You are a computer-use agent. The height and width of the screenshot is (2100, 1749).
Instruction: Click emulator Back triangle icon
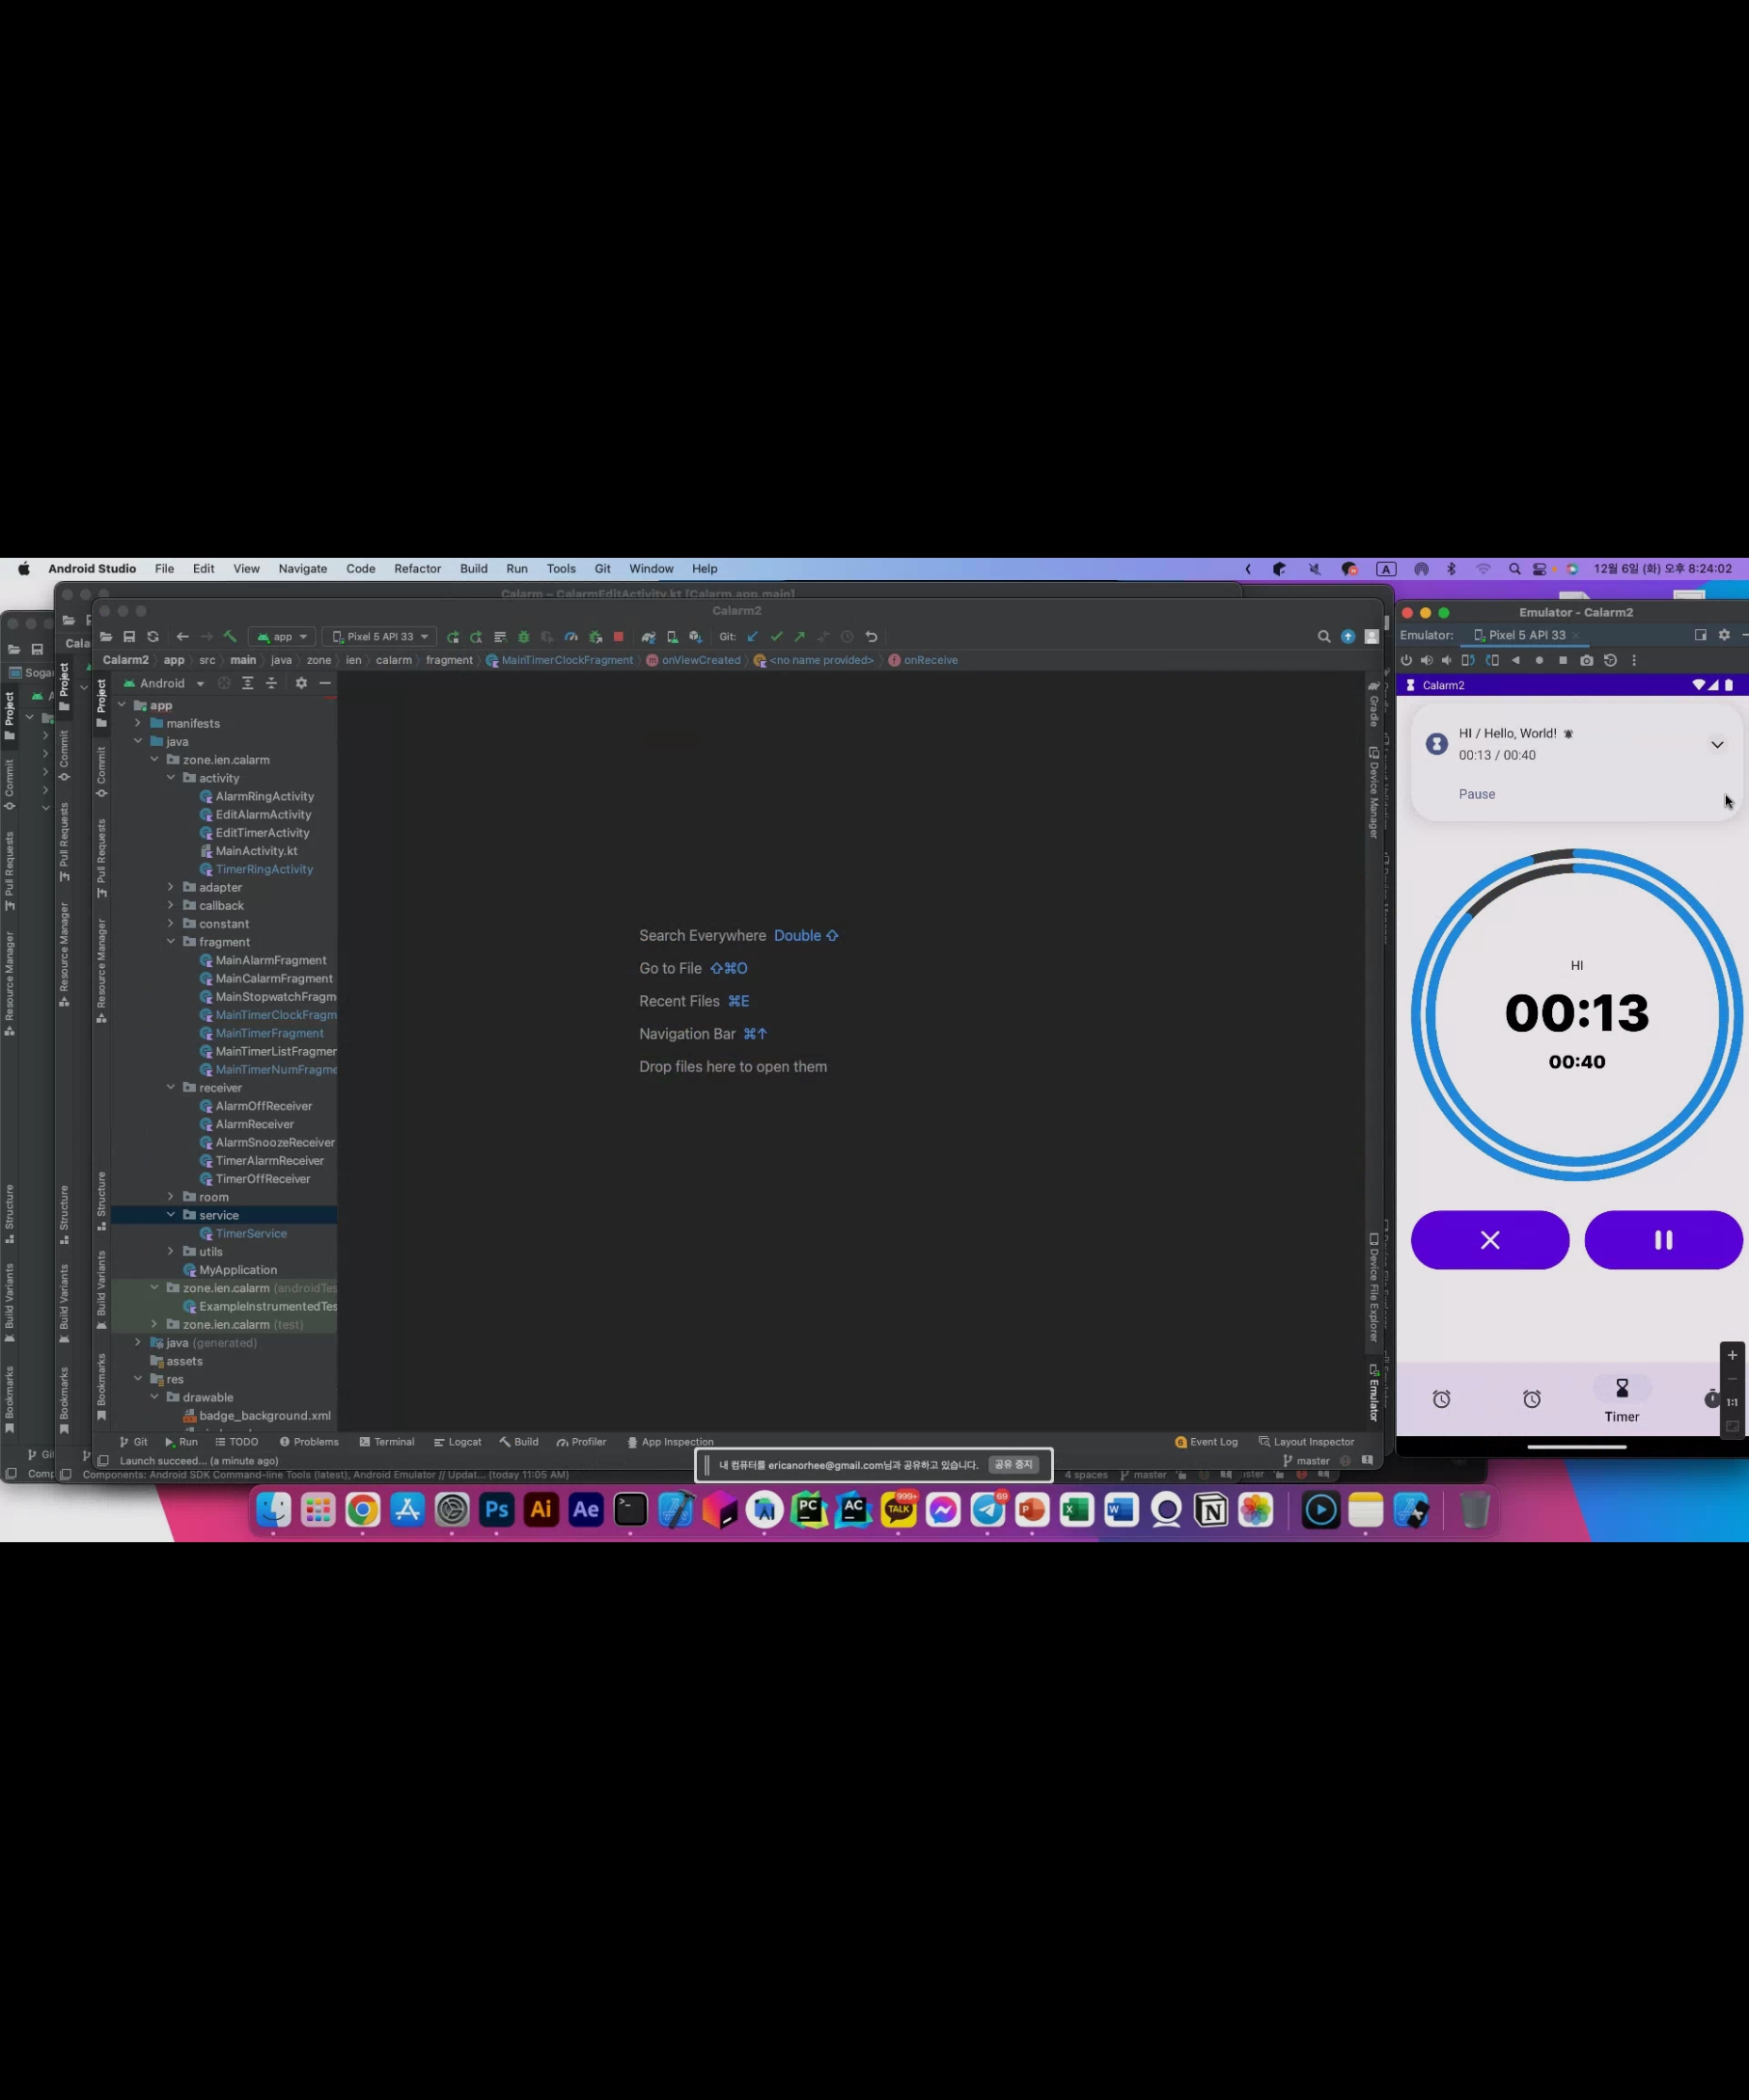click(x=1516, y=660)
